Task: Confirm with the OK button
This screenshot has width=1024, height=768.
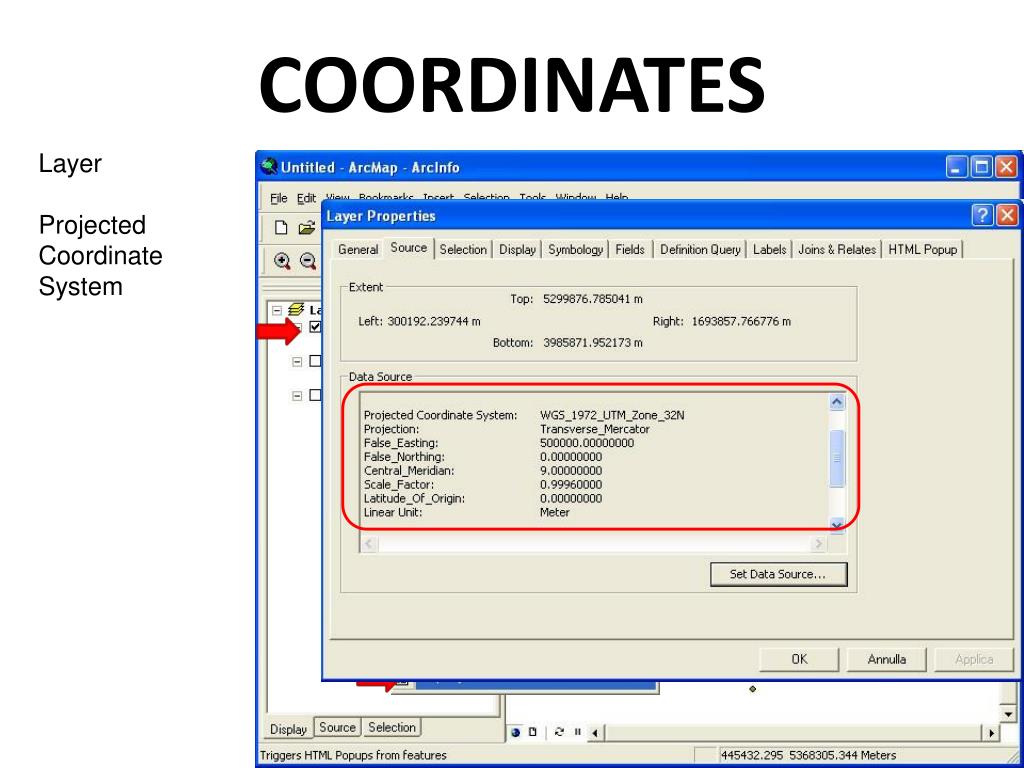Action: tap(799, 659)
